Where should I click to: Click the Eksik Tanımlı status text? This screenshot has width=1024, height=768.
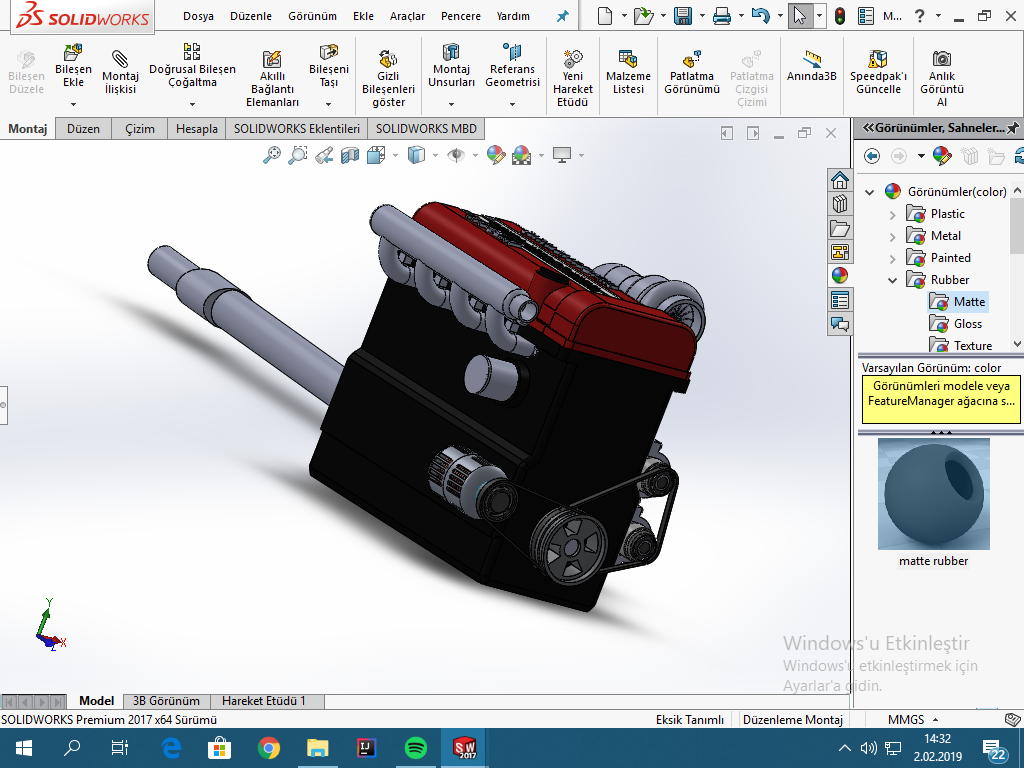click(x=690, y=719)
